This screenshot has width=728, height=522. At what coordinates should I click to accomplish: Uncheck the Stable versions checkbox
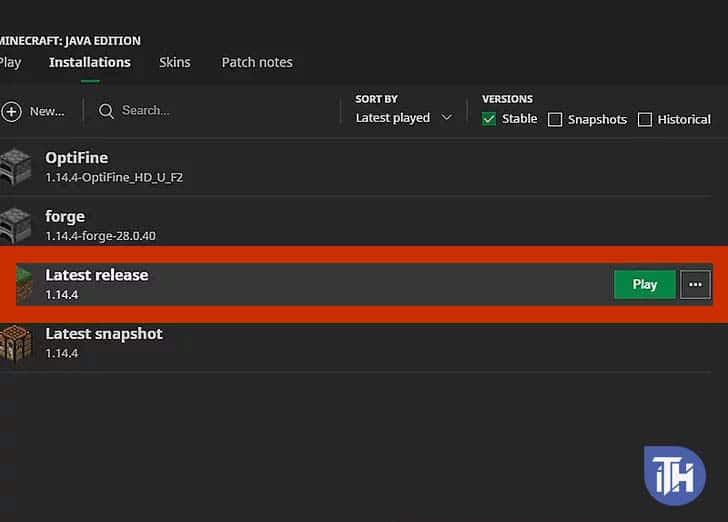tap(489, 119)
